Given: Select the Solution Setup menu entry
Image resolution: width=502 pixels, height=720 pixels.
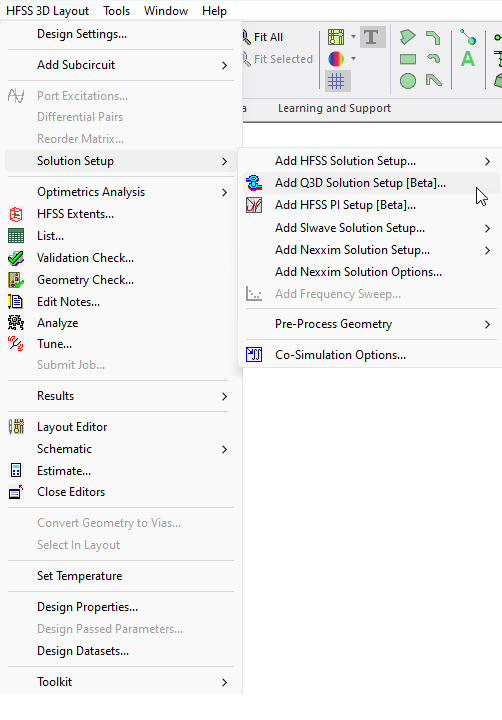Looking at the screenshot, I should (121, 161).
